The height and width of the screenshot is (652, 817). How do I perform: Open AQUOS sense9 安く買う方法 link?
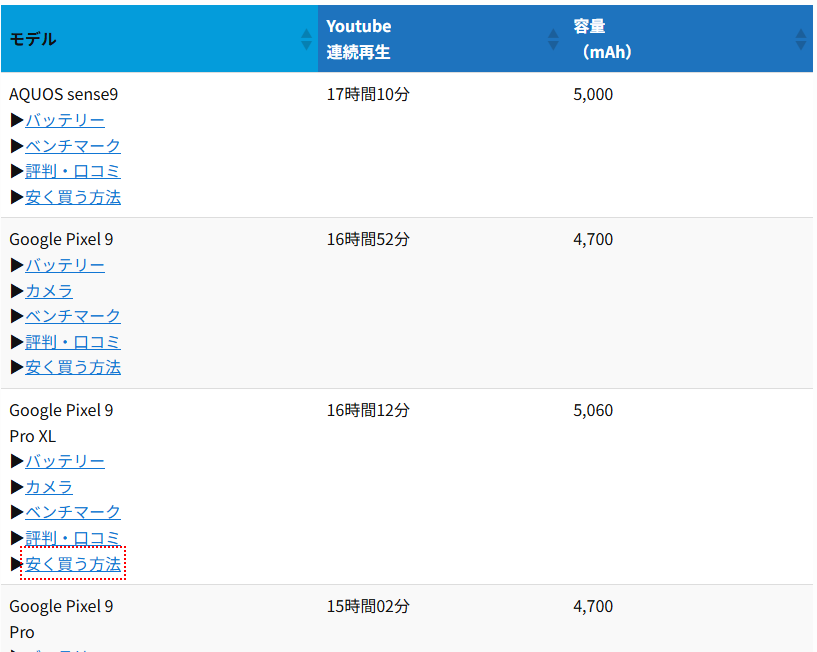tap(73, 197)
